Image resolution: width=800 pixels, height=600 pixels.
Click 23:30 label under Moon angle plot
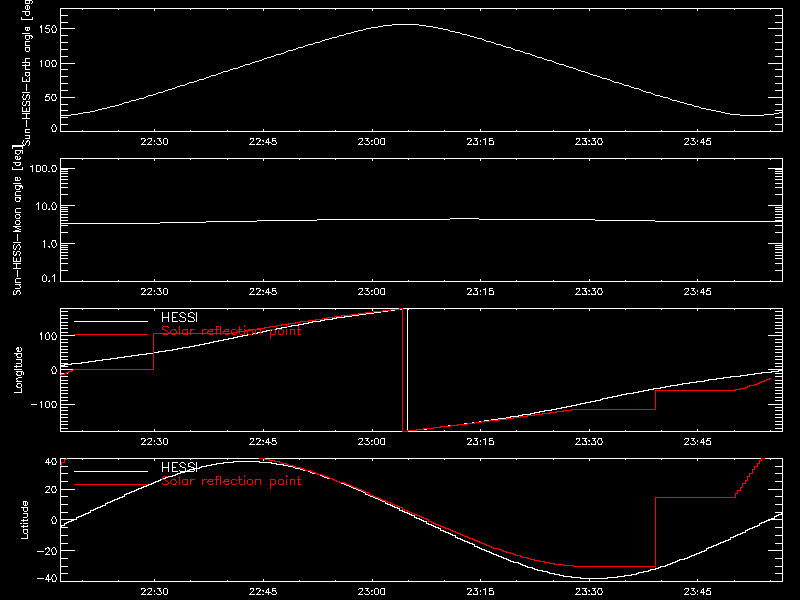click(589, 292)
